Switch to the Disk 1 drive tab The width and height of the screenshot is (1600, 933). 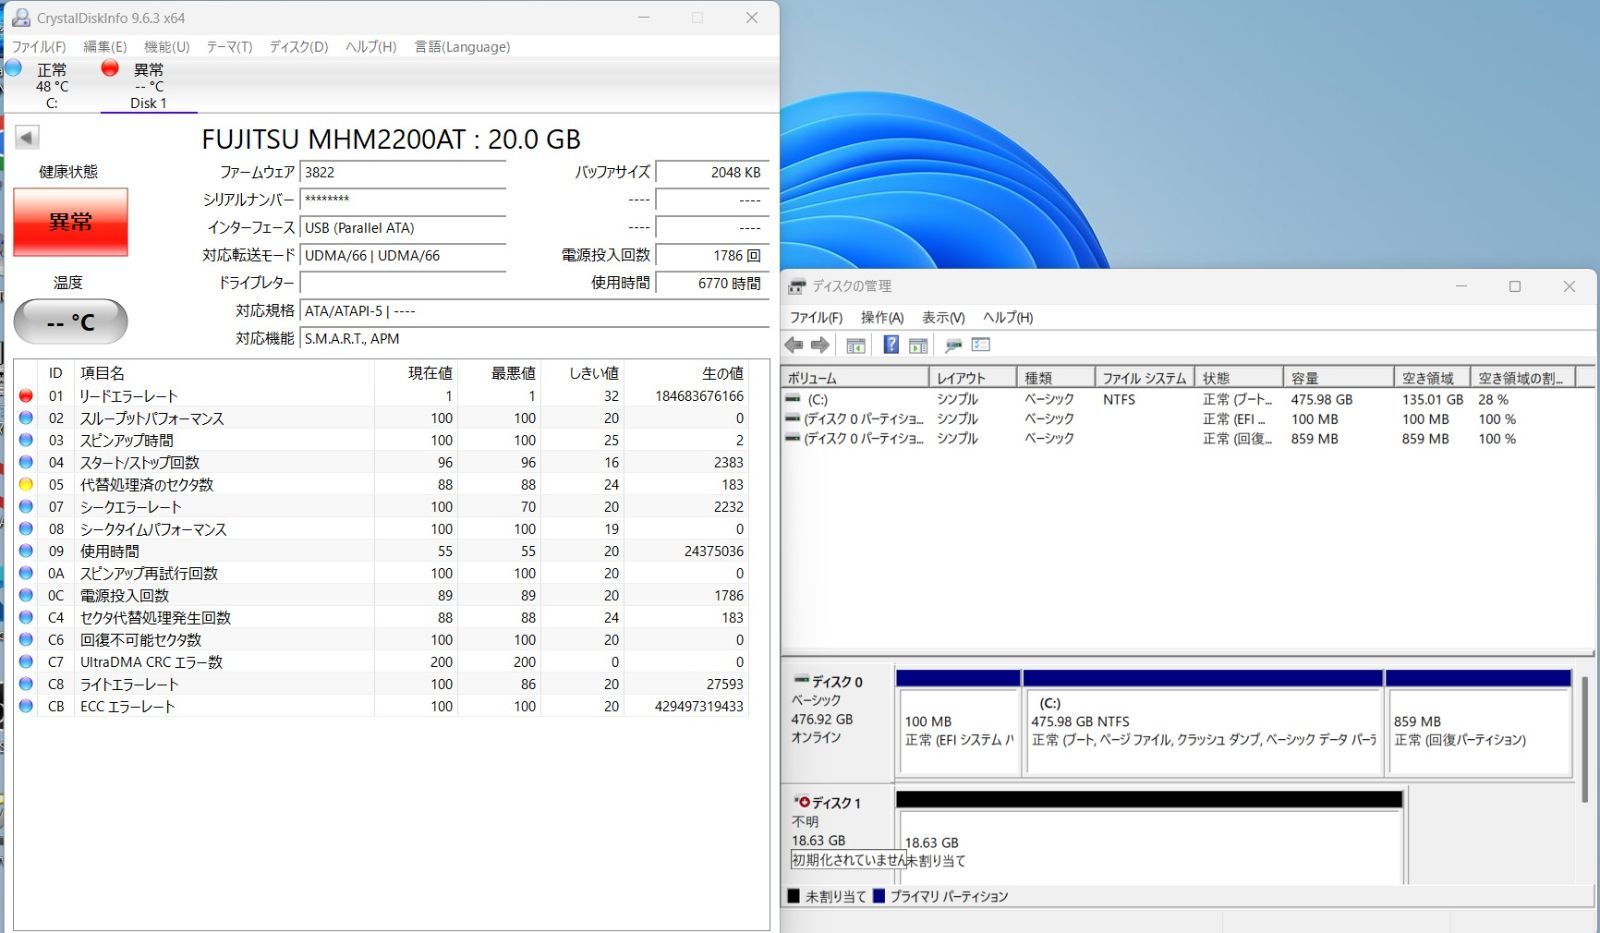(x=148, y=85)
